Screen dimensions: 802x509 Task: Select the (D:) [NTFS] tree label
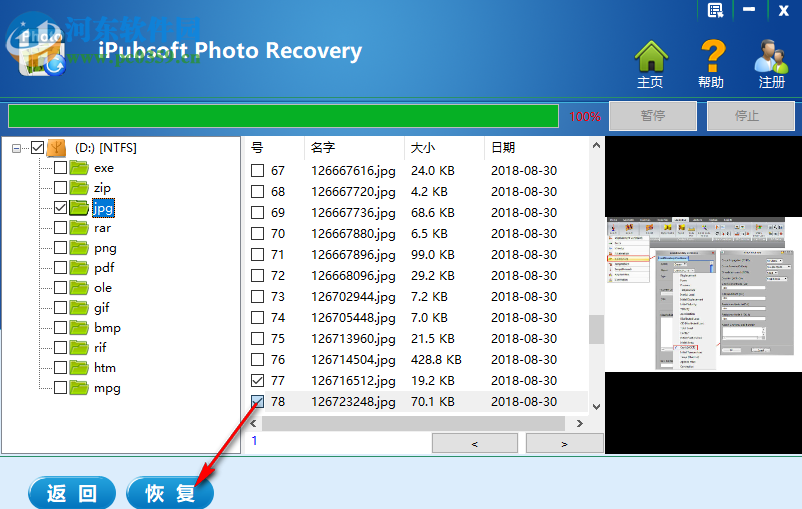coord(105,148)
